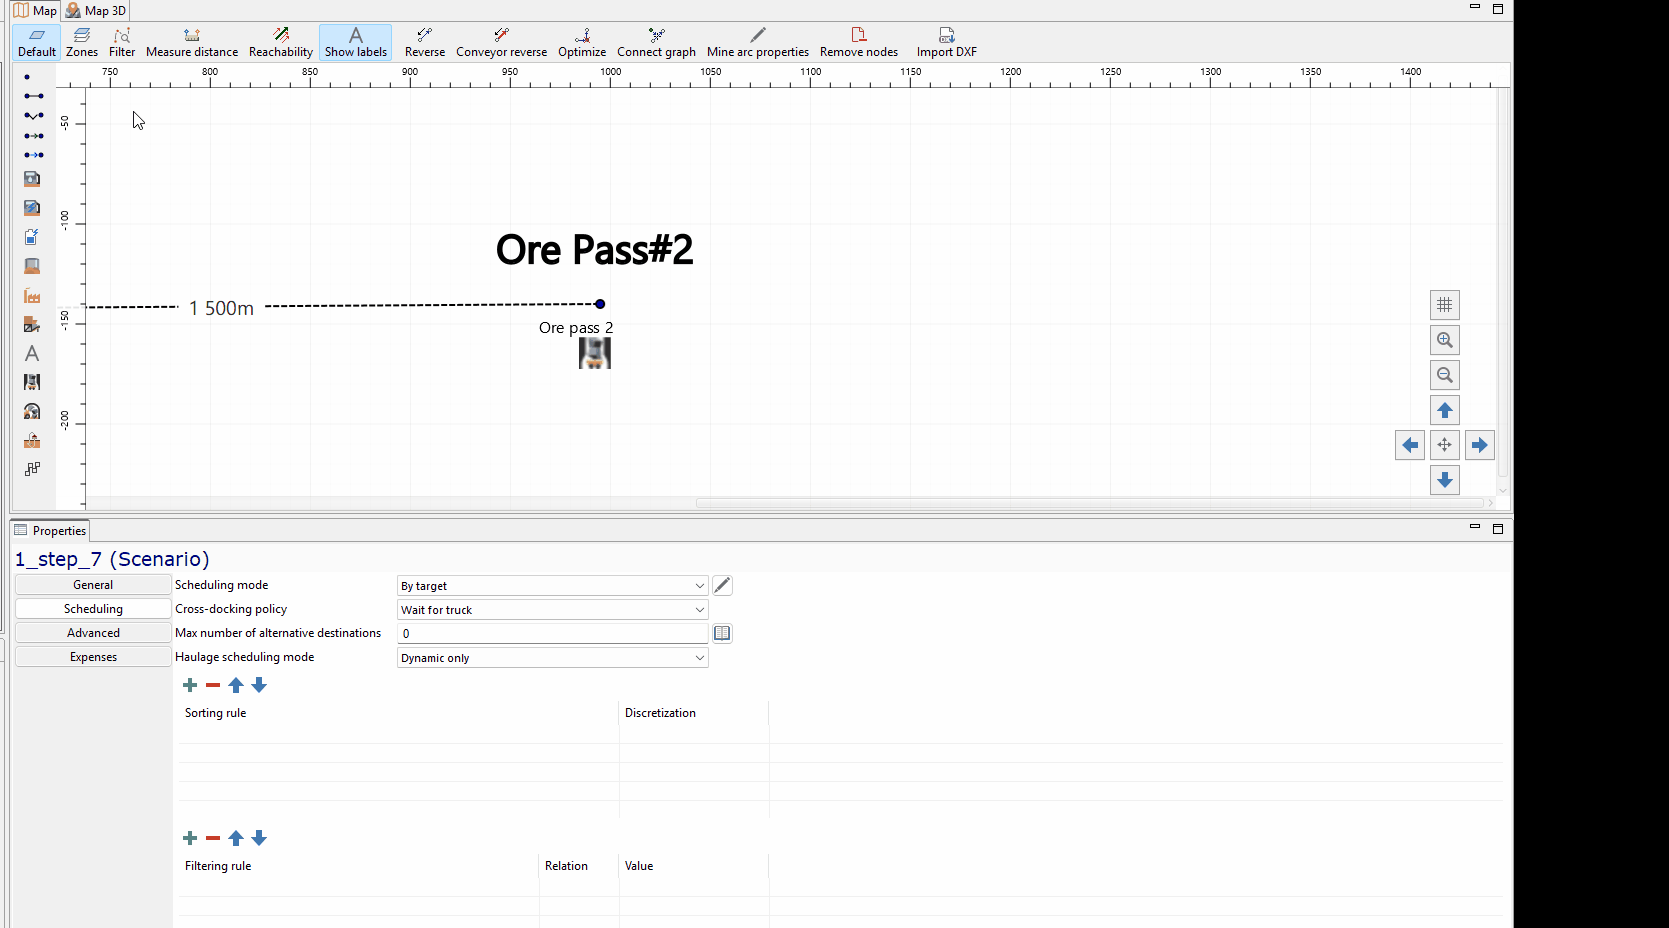Zoom out on the map
This screenshot has width=1669, height=928.
click(1444, 375)
